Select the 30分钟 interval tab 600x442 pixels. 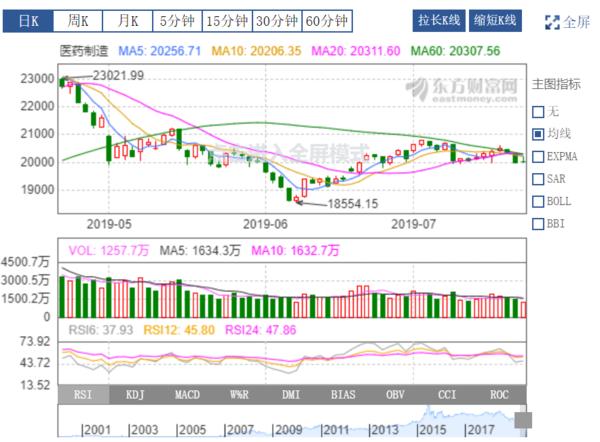coord(277,21)
